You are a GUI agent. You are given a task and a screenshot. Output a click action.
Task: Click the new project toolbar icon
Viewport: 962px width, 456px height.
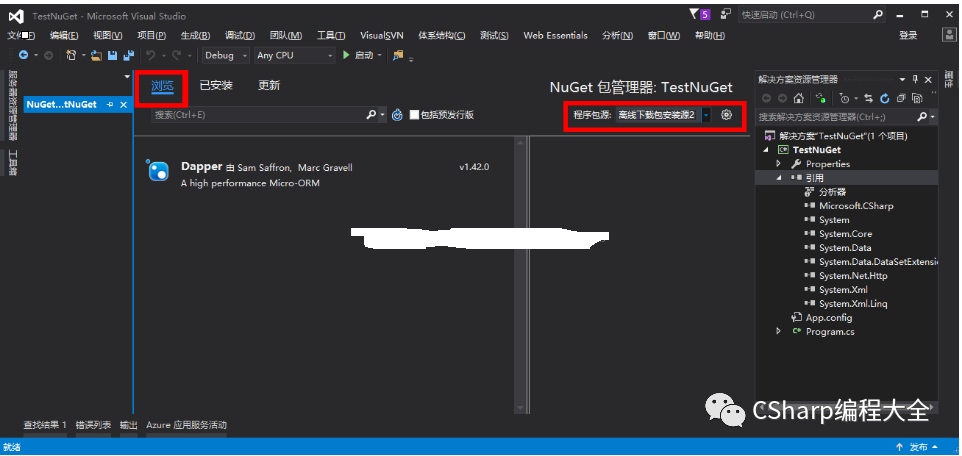click(x=71, y=55)
